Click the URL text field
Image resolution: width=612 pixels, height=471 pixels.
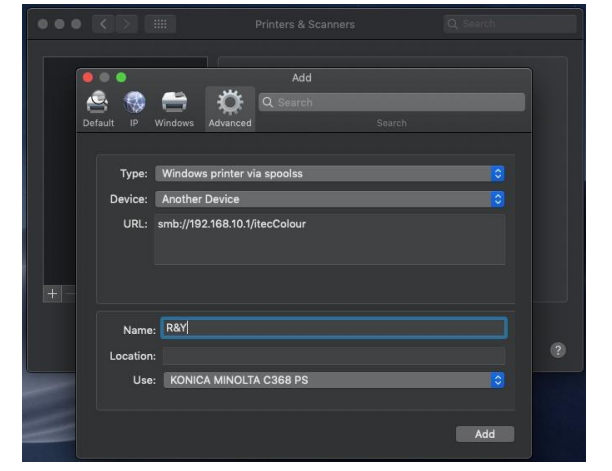330,240
